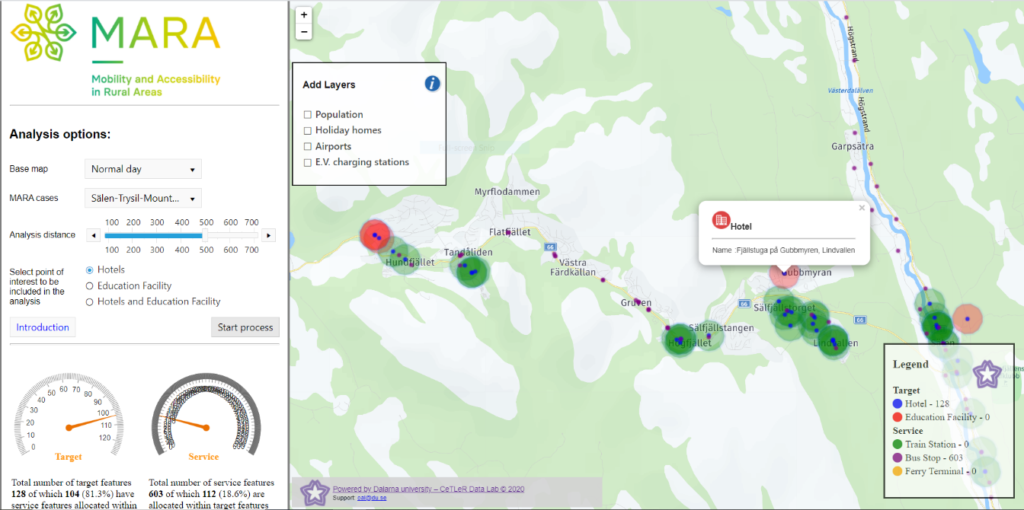The image size is (1024, 510).
Task: Toggle the Holiday homes layer checkbox
Action: (x=308, y=131)
